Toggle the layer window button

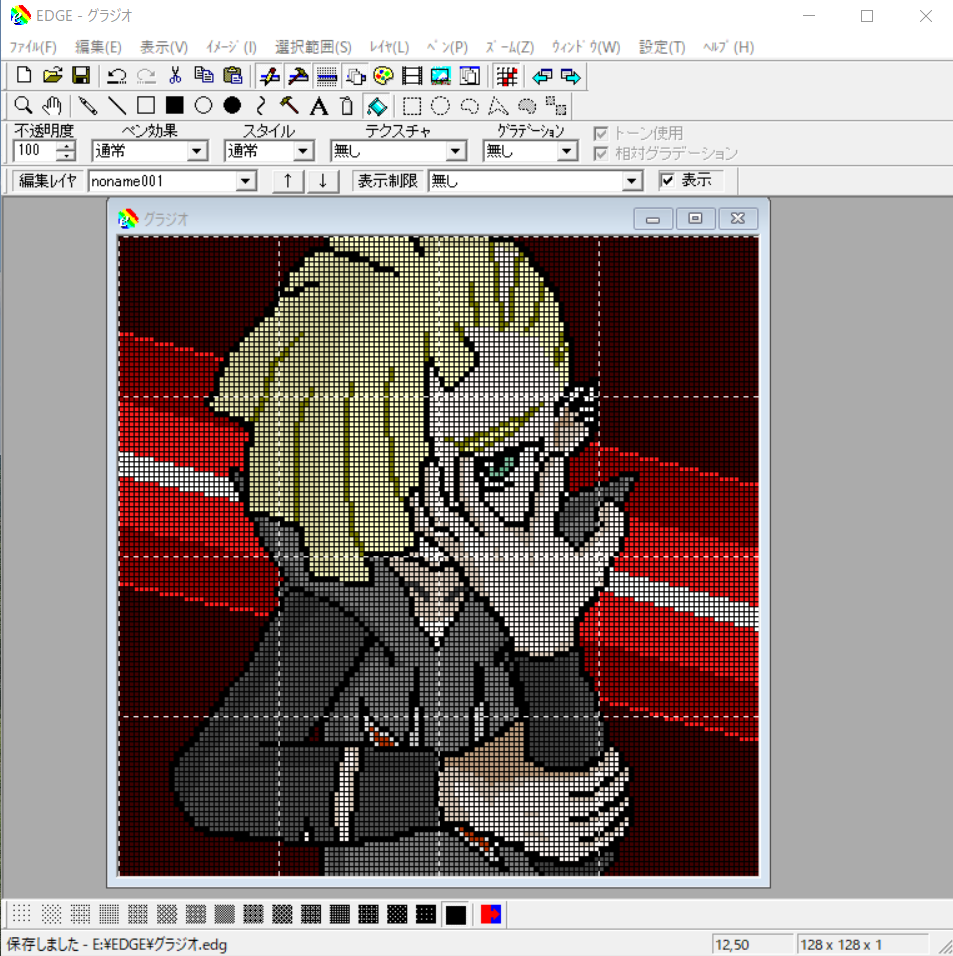pos(355,76)
